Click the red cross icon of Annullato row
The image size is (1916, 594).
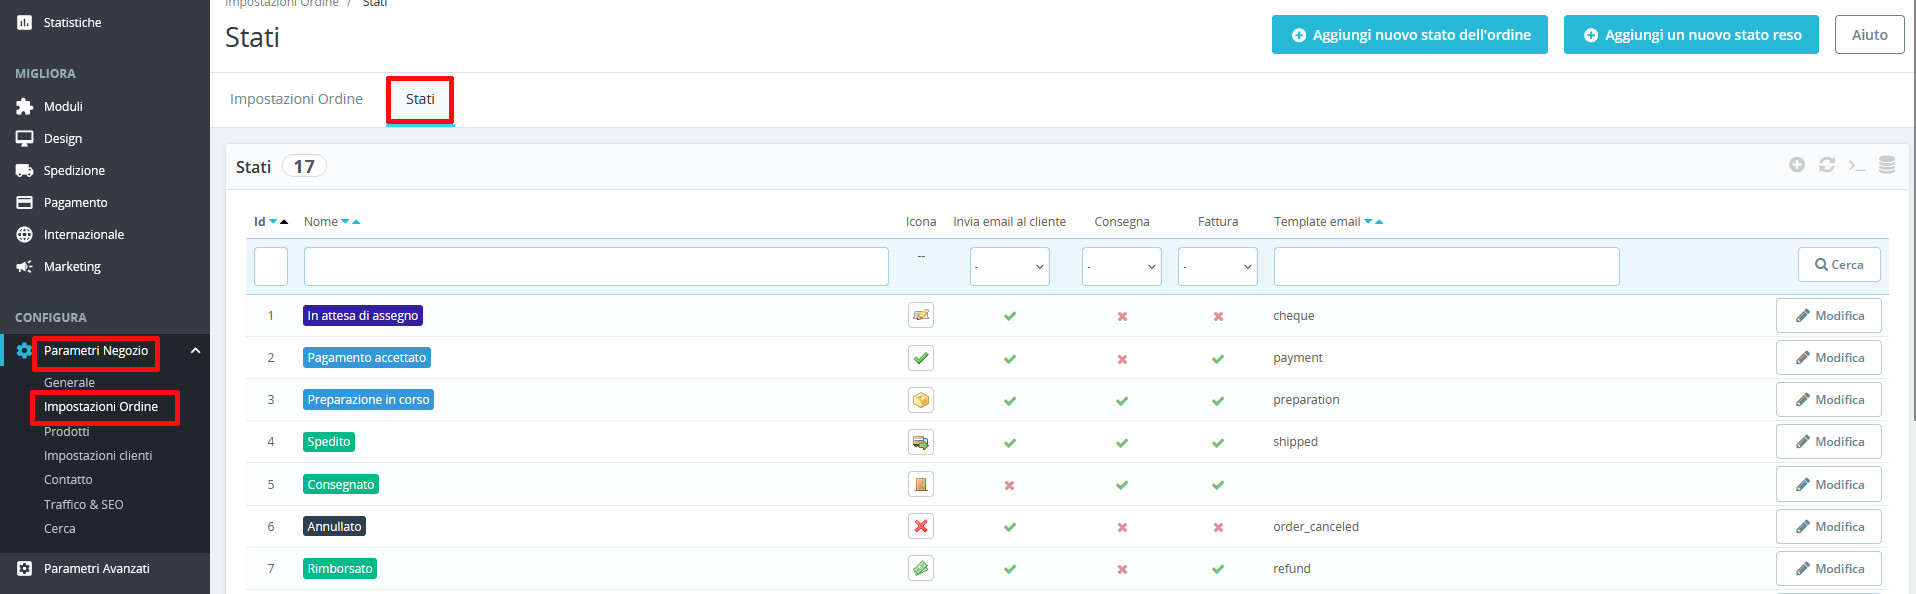coord(921,526)
